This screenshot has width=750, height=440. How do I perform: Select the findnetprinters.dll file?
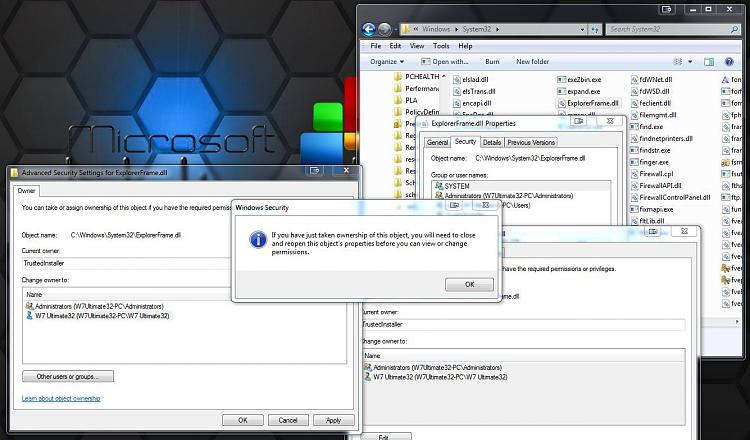(x=662, y=139)
